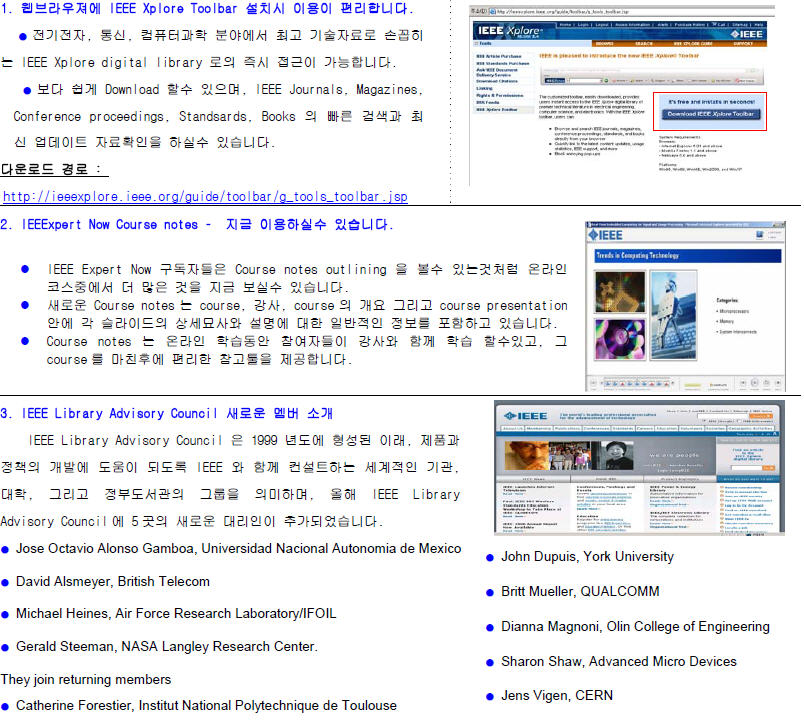Click the elderly man photo in IEEE homepage screenshot
This screenshot has height=721, width=804.
[526, 455]
